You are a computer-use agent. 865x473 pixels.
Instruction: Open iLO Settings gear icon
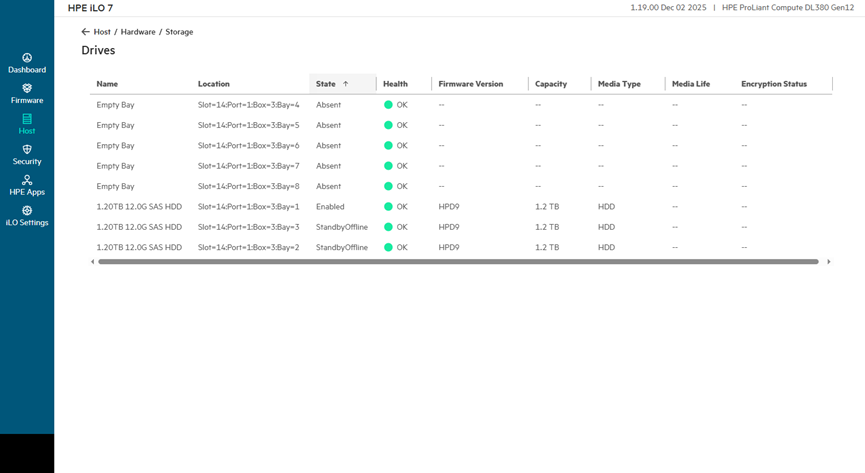[27, 211]
